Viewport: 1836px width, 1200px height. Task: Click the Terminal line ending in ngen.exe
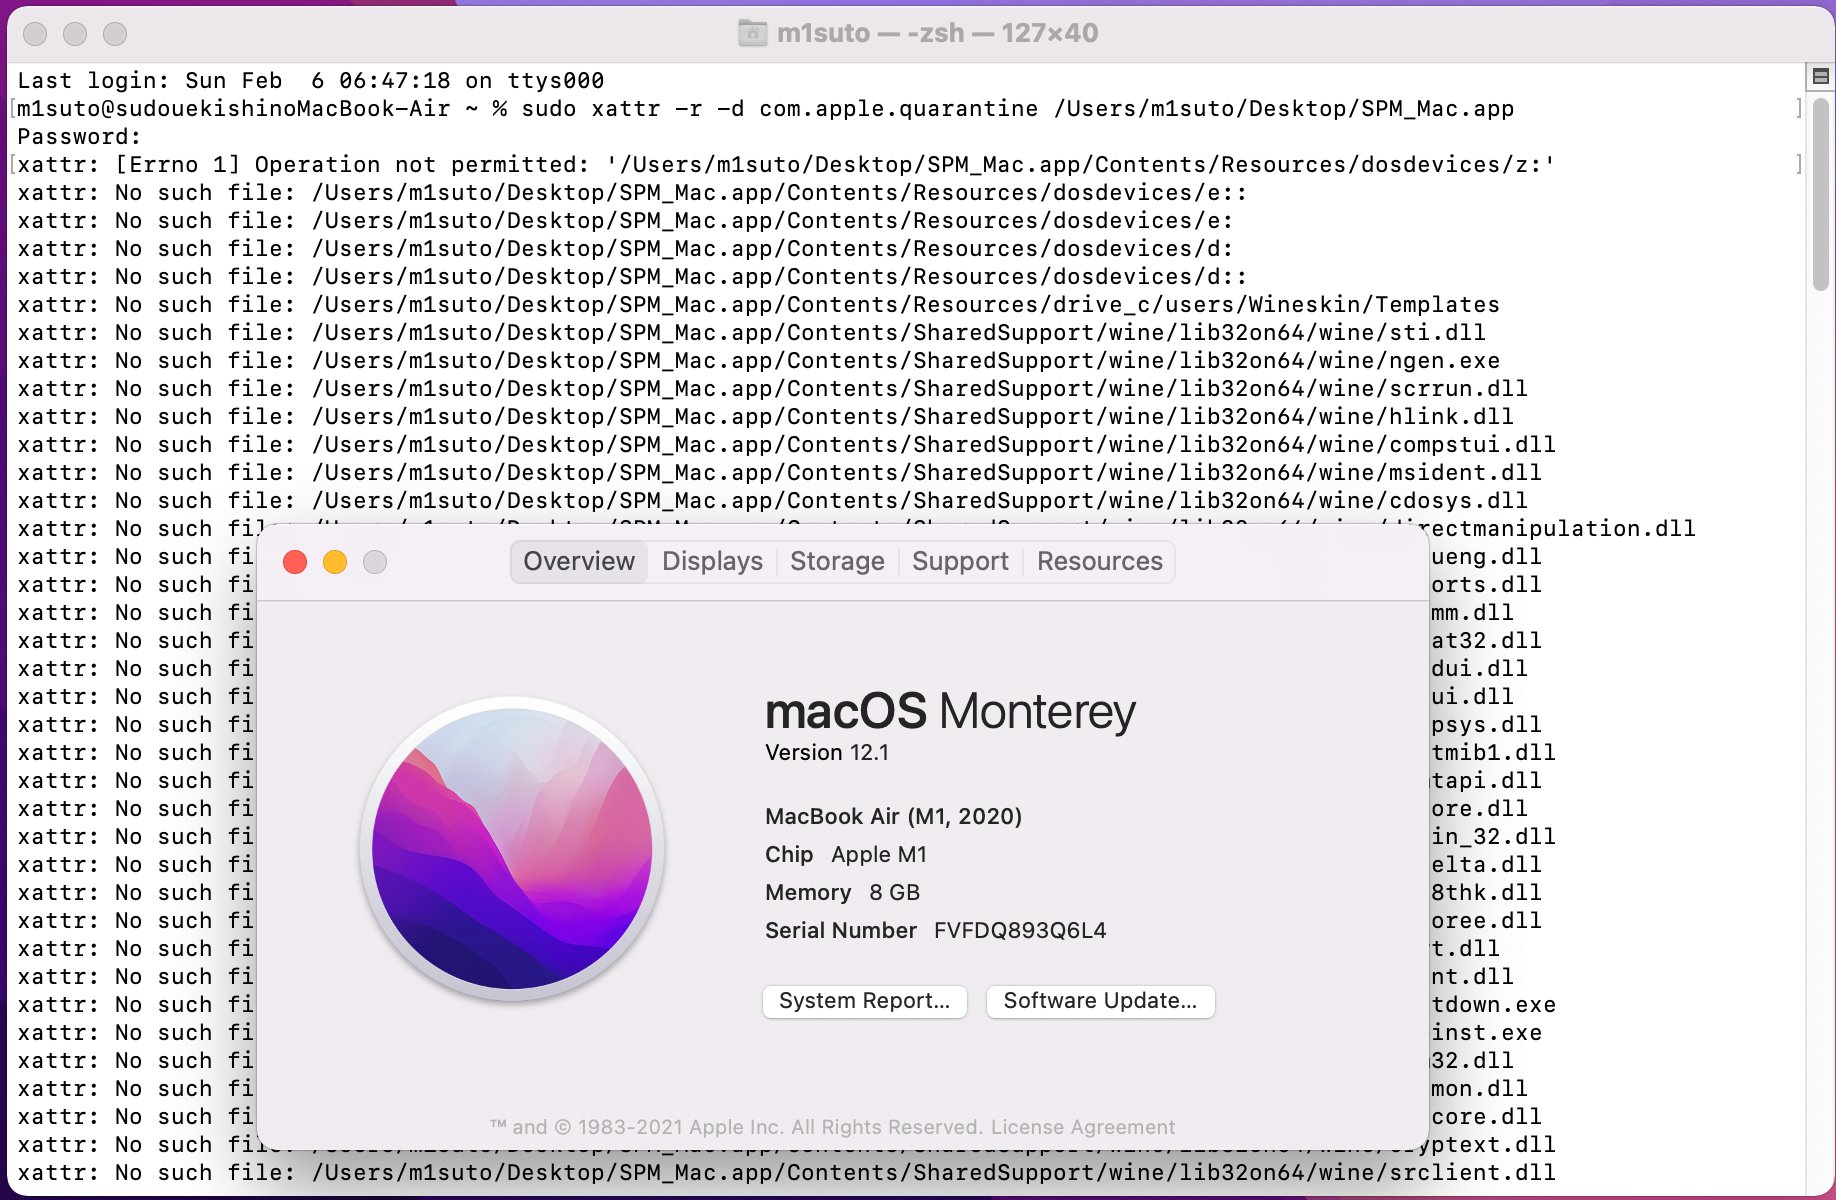coord(758,360)
